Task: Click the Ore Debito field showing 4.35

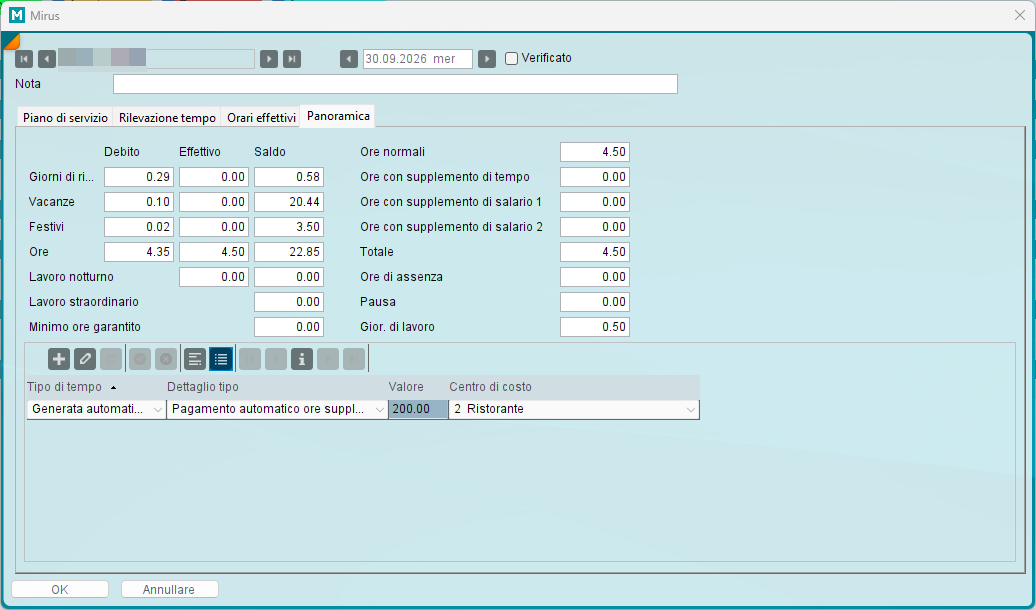Action: click(x=139, y=252)
